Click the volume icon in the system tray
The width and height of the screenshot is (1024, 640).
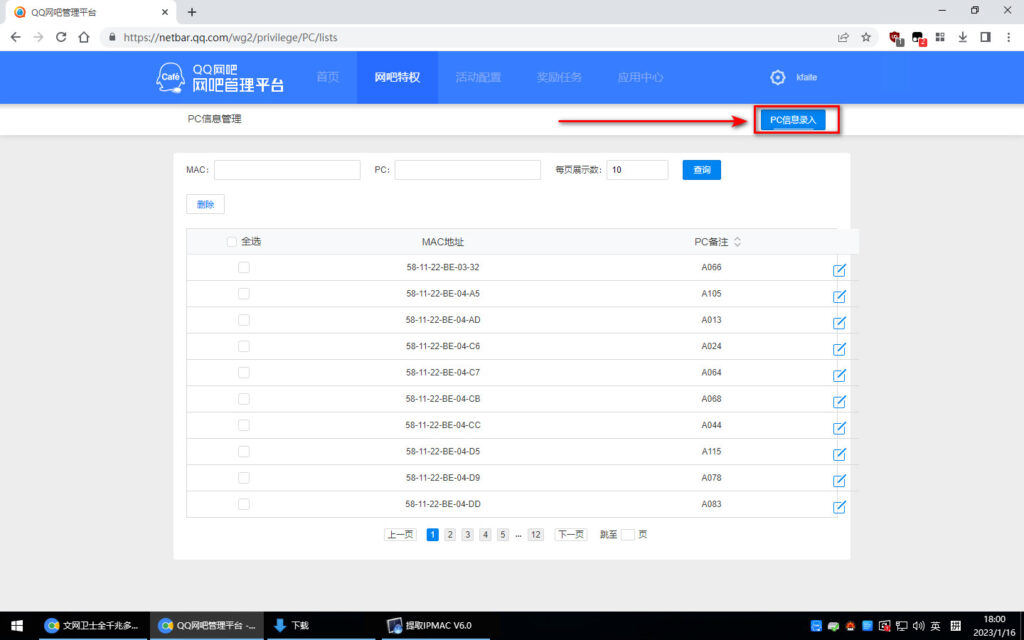pos(918,625)
